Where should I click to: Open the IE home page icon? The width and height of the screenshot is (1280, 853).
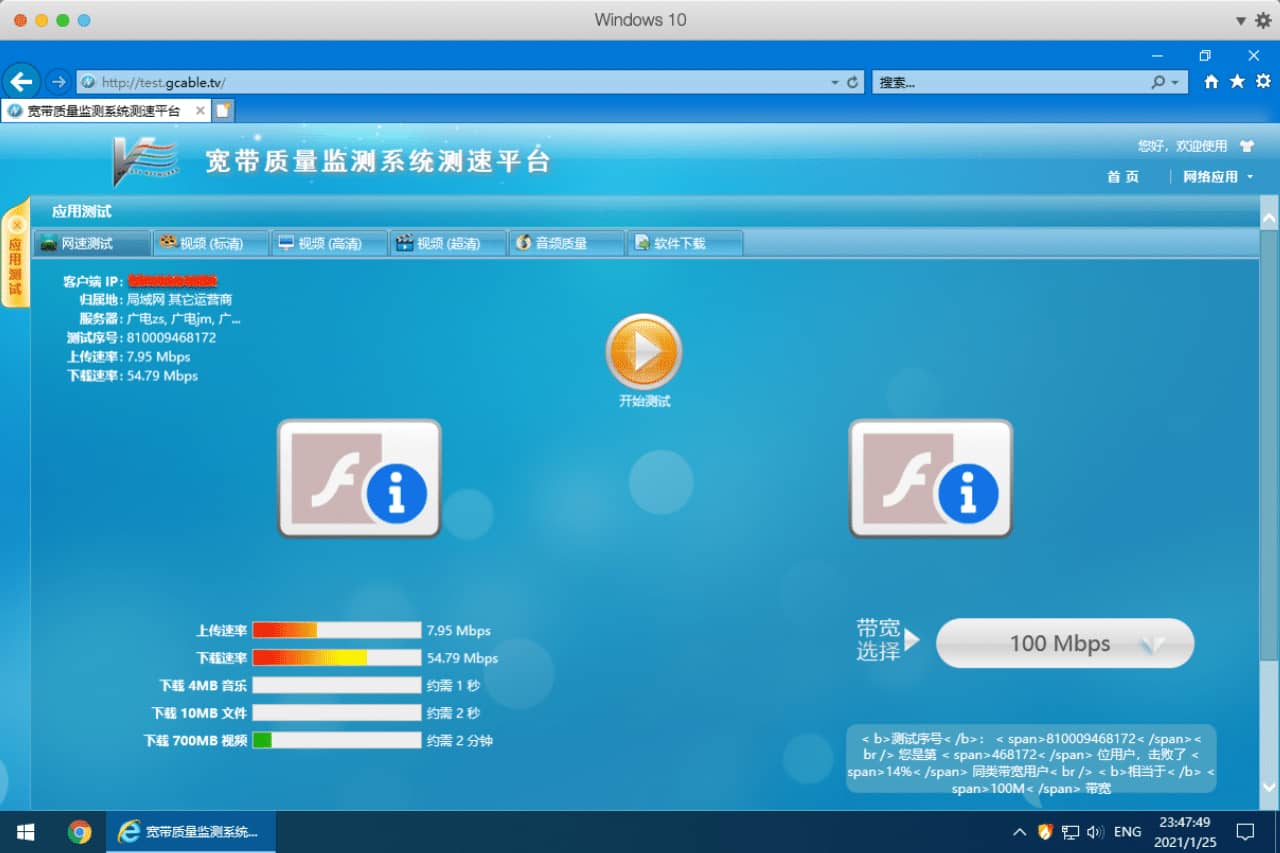[1211, 82]
